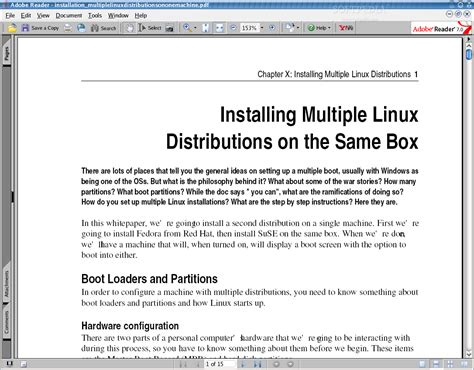Select Continuous Facing layout icon
The image size is (474, 370).
tap(450, 364)
